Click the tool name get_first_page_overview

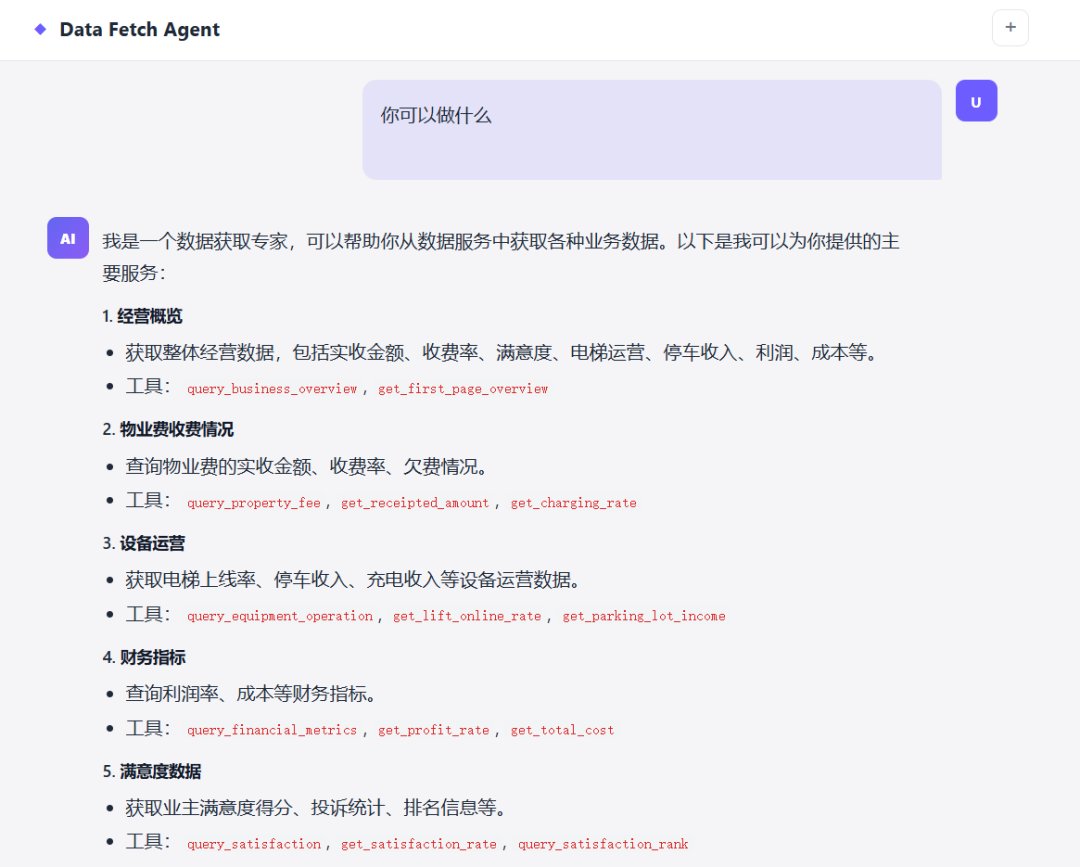click(463, 389)
